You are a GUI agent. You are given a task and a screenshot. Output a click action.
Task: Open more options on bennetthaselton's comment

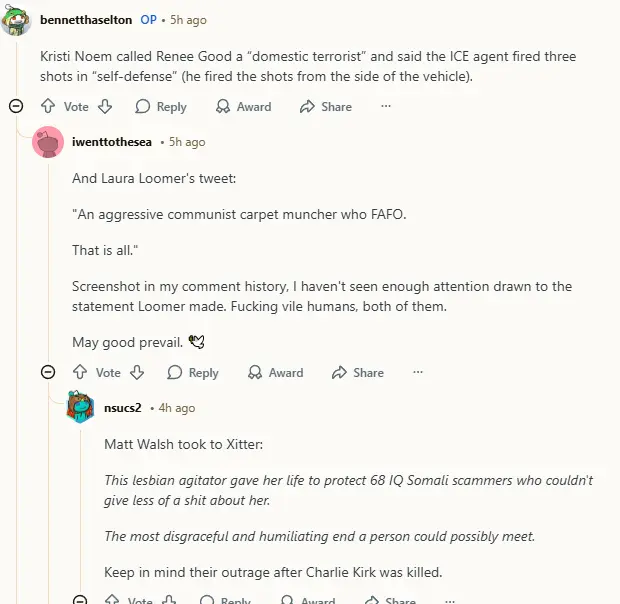pyautogui.click(x=386, y=106)
